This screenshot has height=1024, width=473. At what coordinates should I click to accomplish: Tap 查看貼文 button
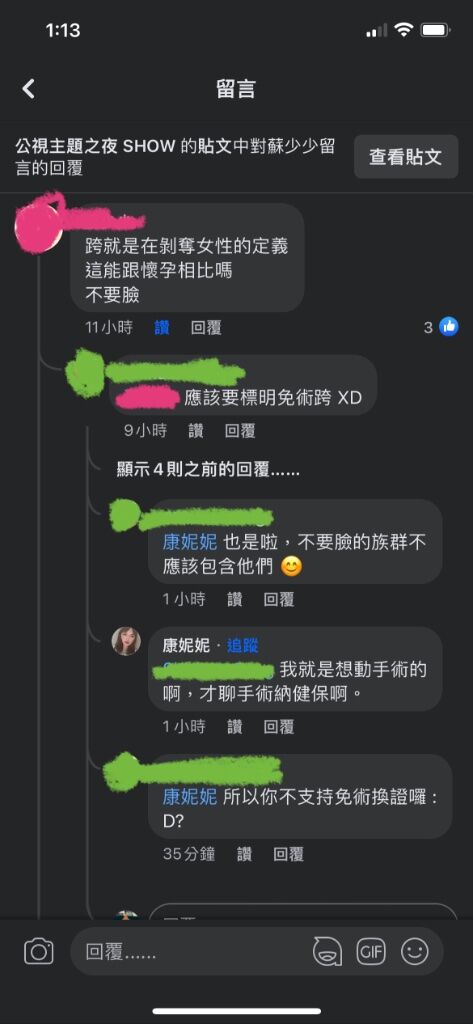[406, 157]
